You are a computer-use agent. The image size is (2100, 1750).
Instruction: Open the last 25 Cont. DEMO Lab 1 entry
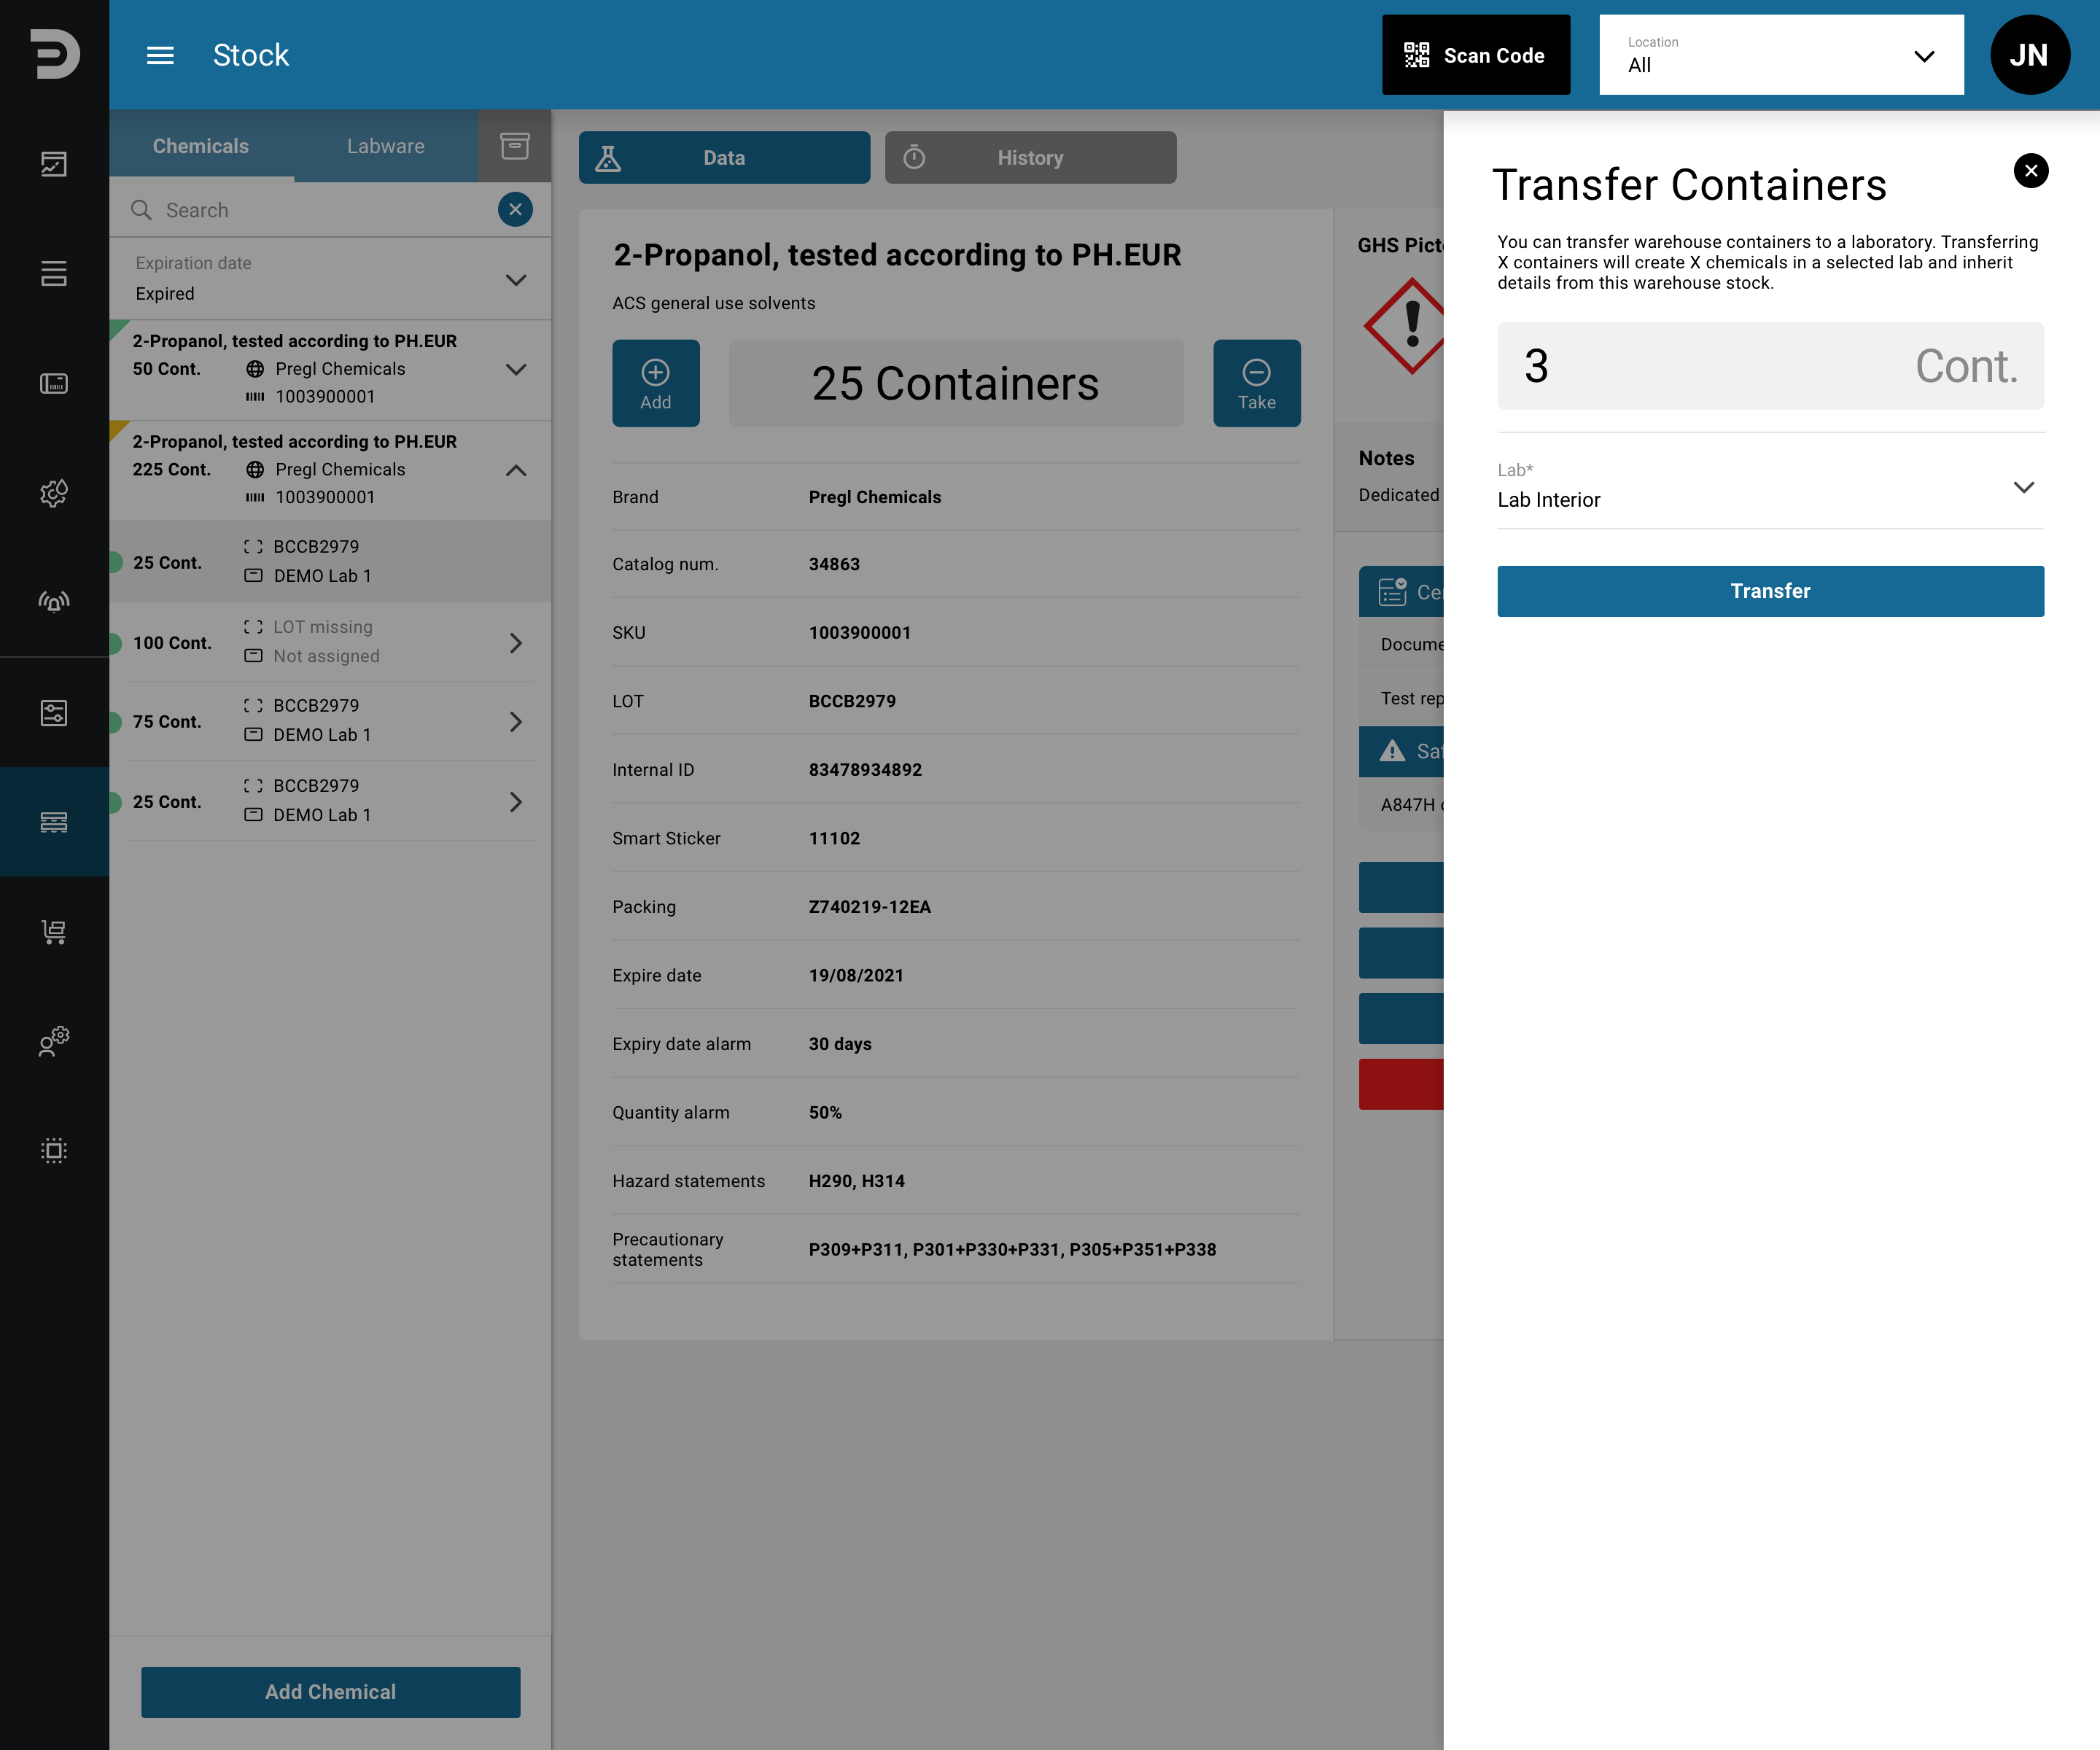pos(330,801)
